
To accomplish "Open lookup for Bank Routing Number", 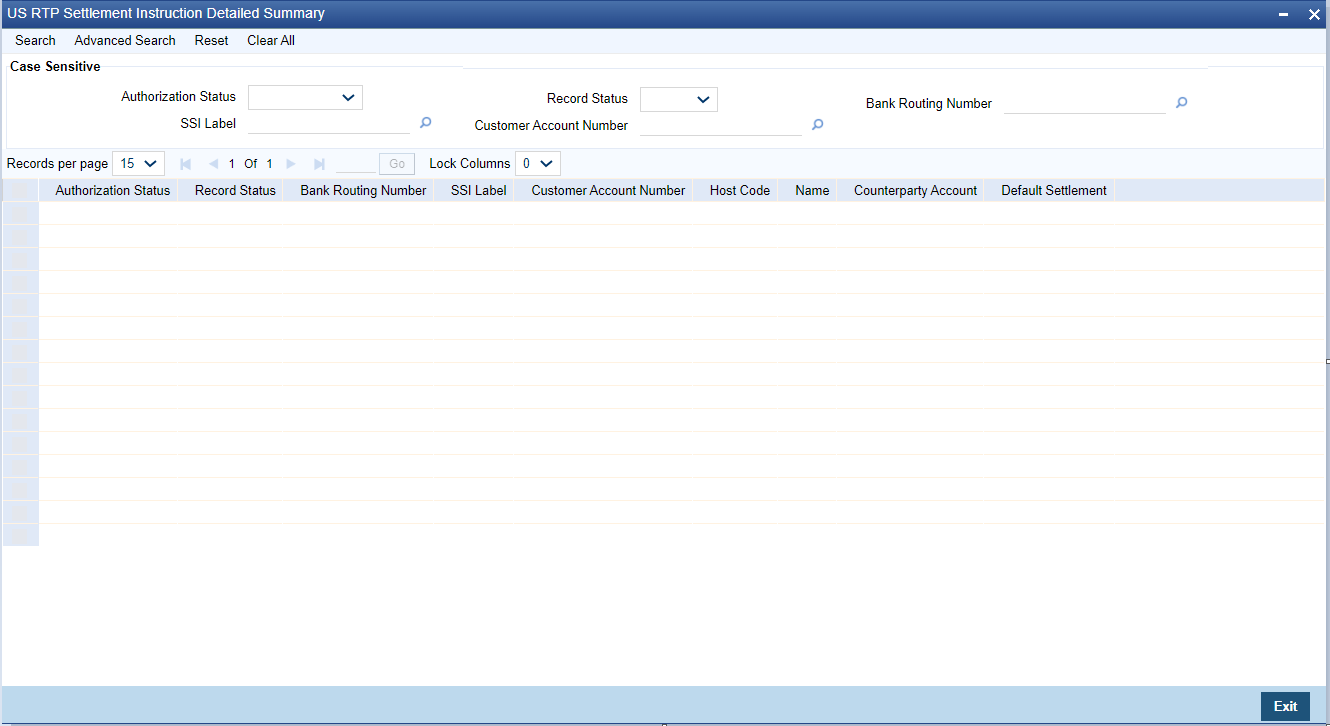I will tap(1181, 103).
